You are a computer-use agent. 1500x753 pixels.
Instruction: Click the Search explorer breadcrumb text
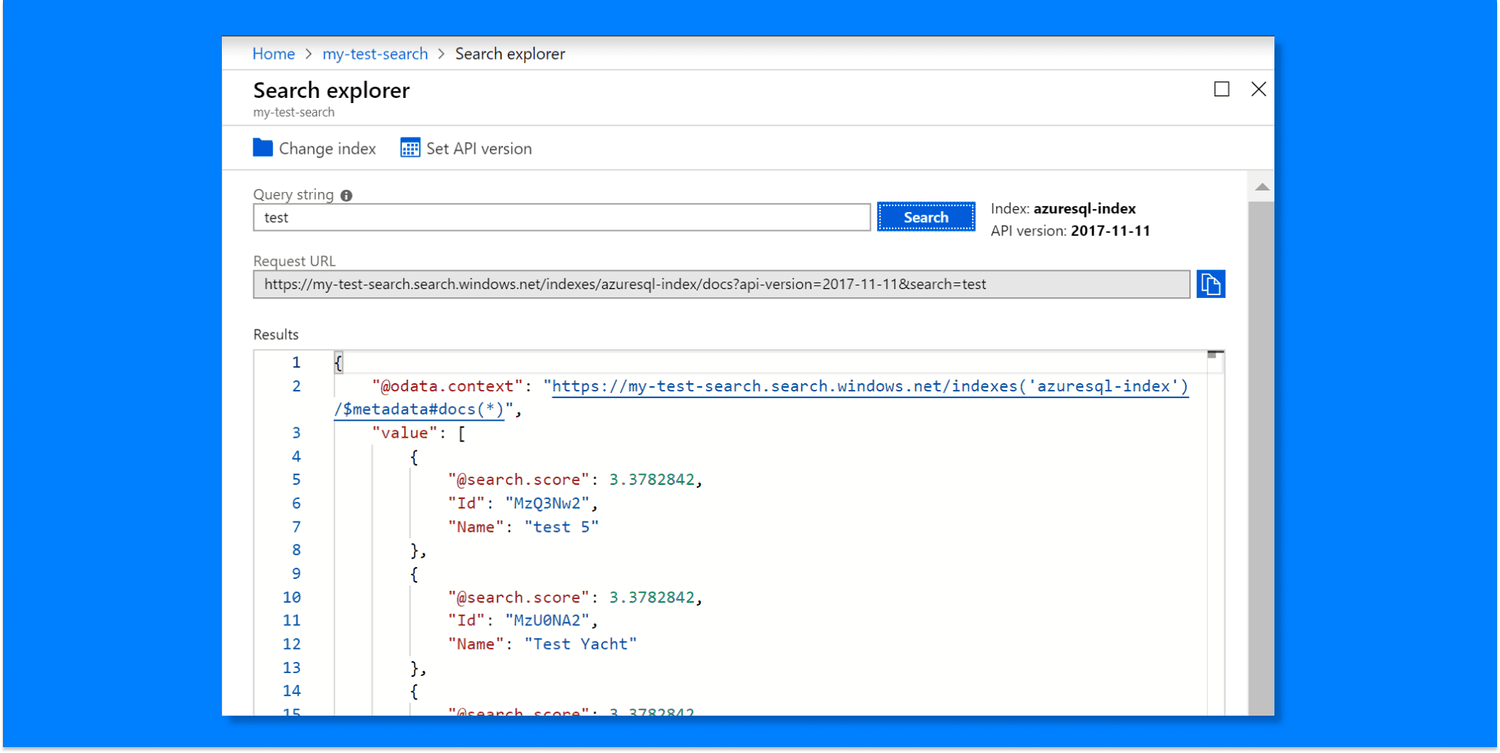[x=510, y=54]
